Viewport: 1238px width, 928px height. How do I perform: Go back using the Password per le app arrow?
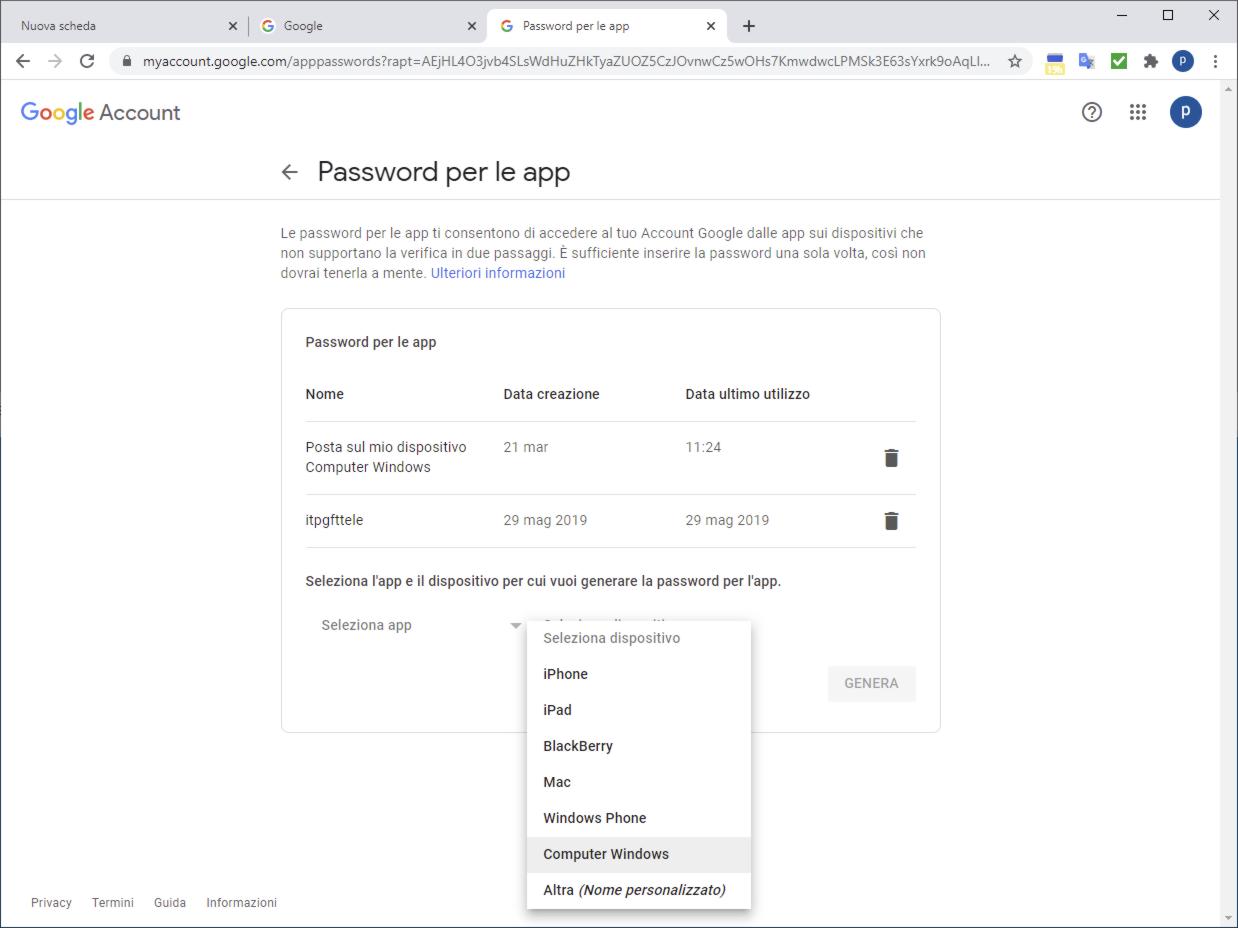click(290, 172)
